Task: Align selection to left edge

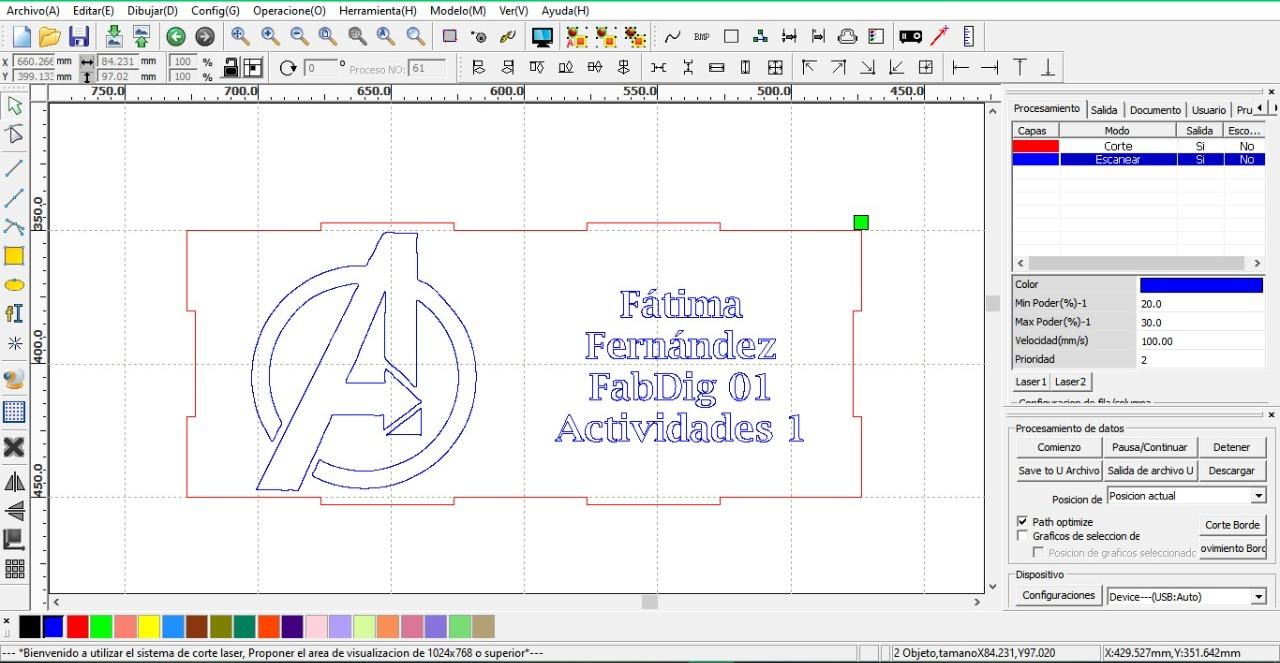Action: (x=478, y=68)
